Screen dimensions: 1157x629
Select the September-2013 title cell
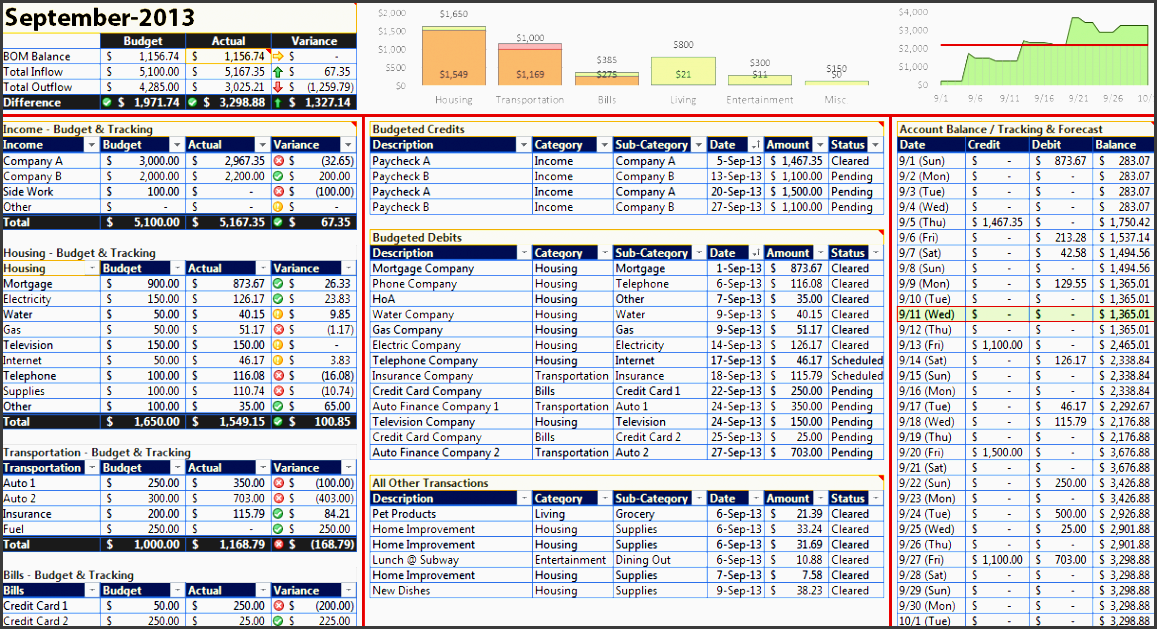(x=100, y=18)
